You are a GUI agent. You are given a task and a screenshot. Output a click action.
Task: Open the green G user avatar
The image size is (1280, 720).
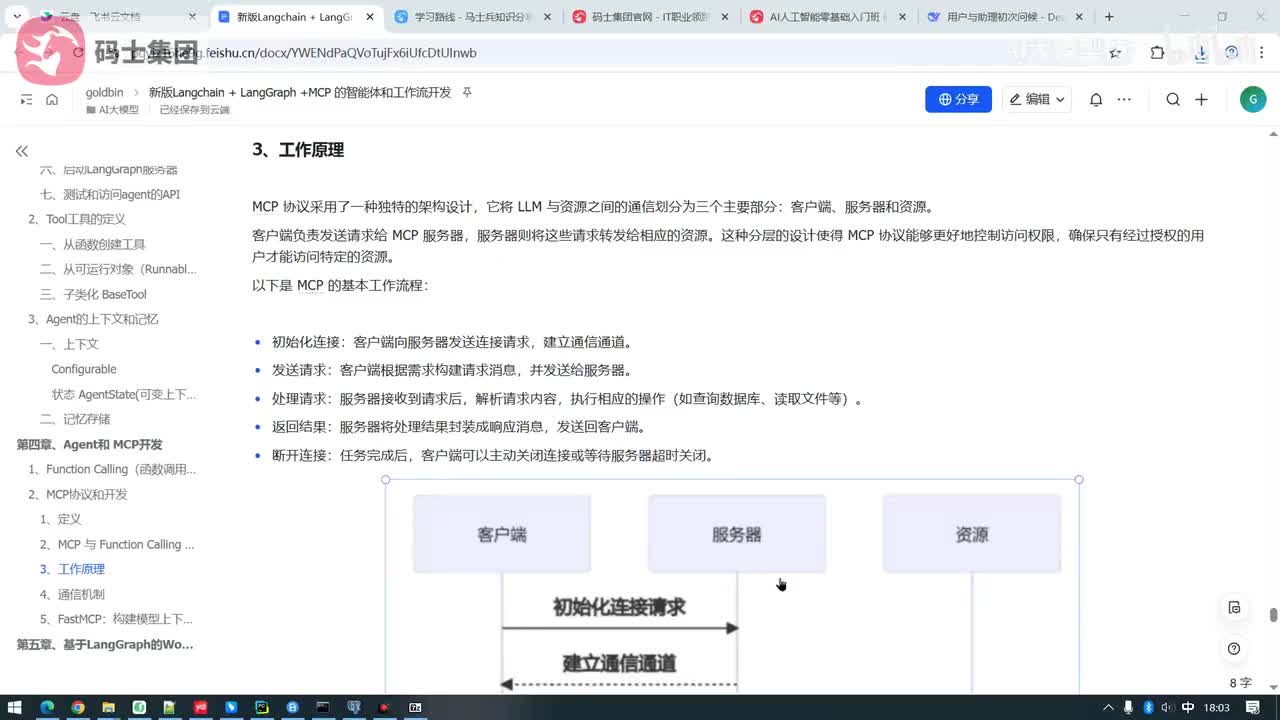pos(1252,99)
